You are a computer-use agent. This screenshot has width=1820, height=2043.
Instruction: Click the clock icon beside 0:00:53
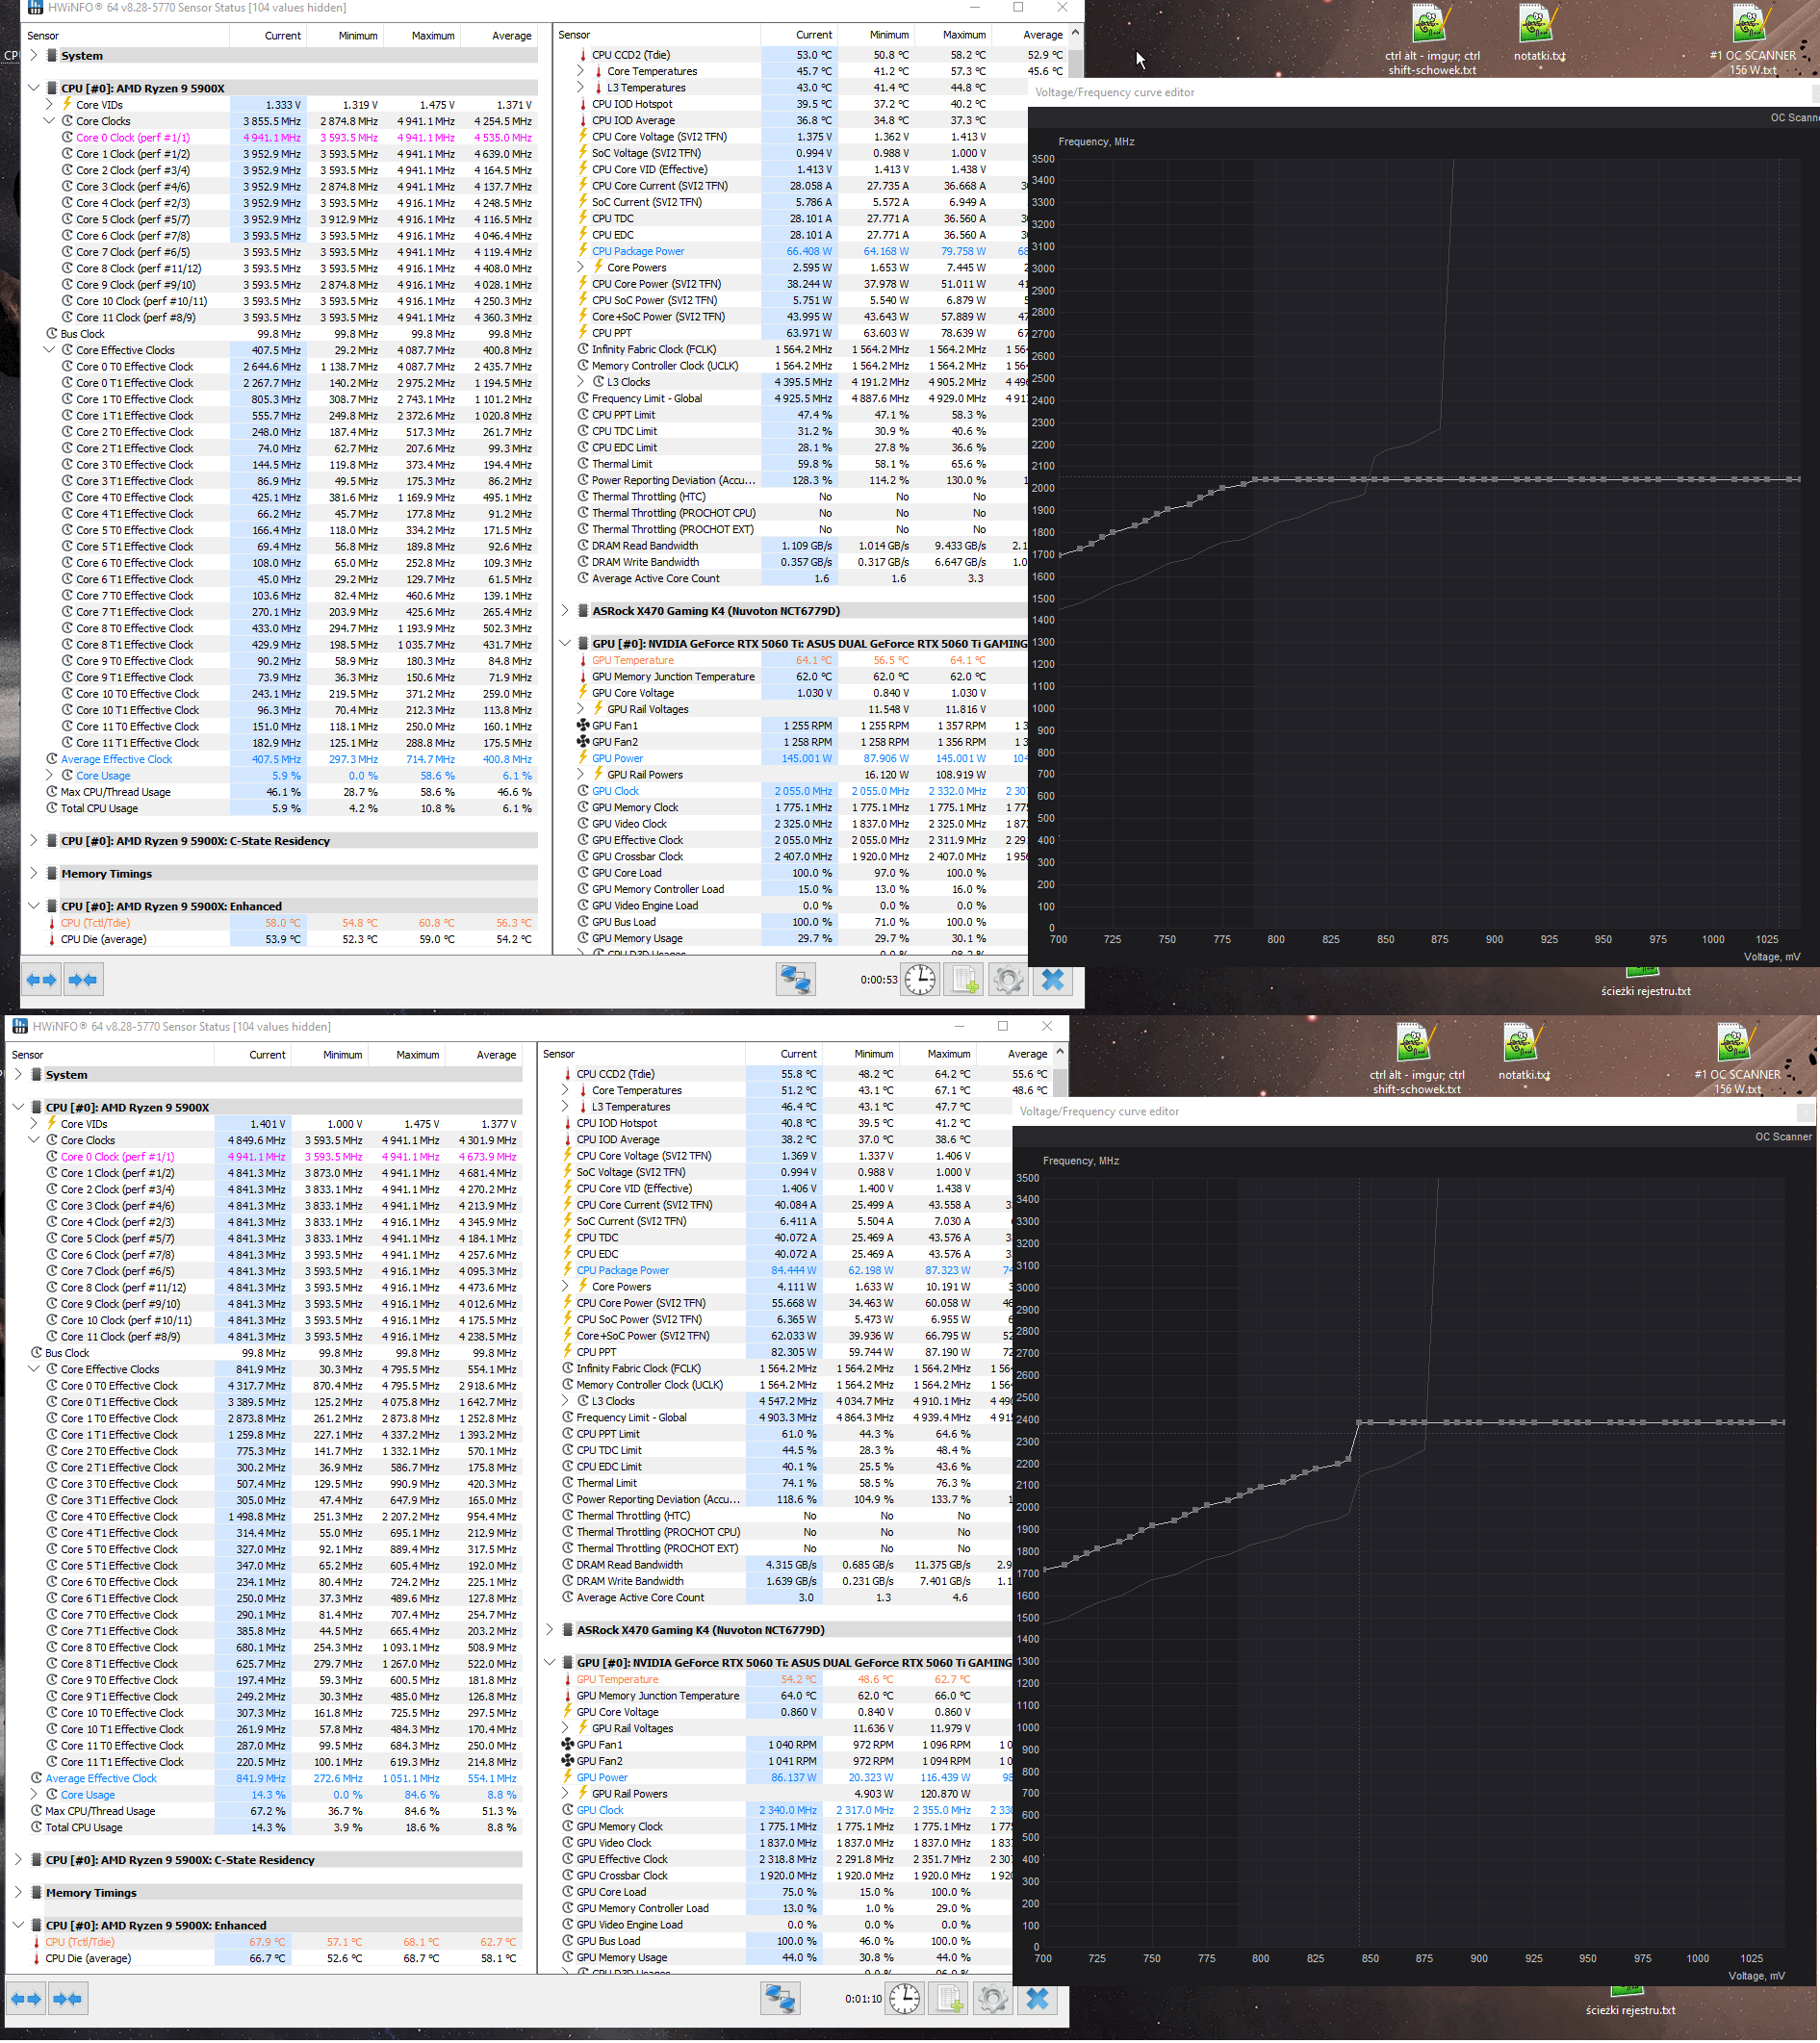pyautogui.click(x=920, y=980)
